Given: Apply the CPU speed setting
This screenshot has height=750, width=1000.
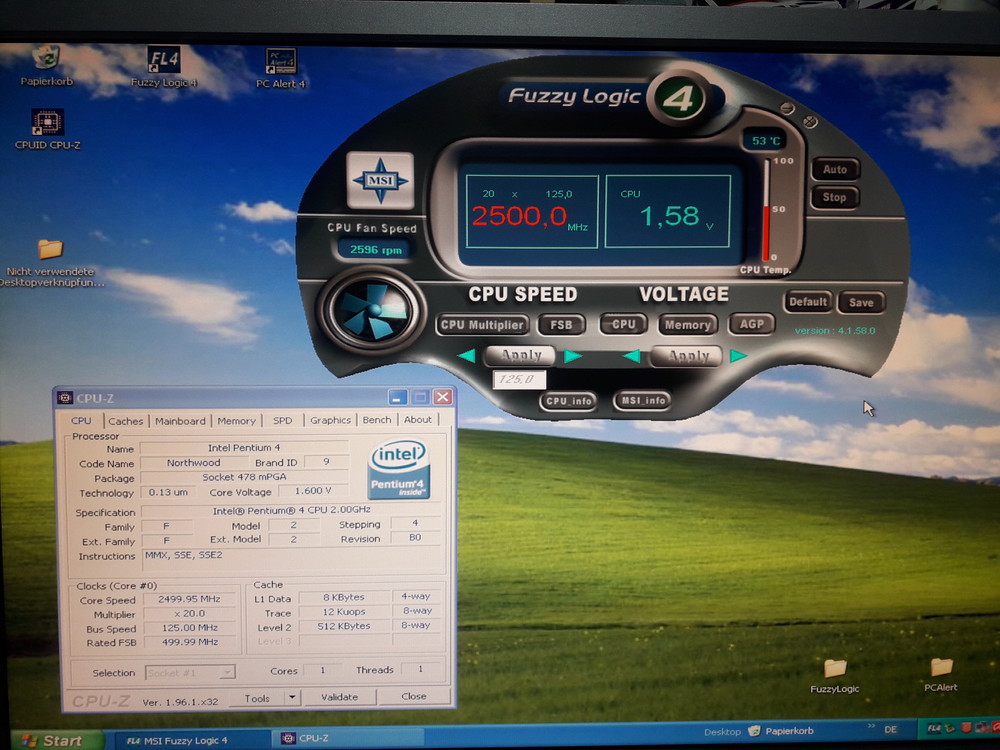Looking at the screenshot, I should pos(520,355).
